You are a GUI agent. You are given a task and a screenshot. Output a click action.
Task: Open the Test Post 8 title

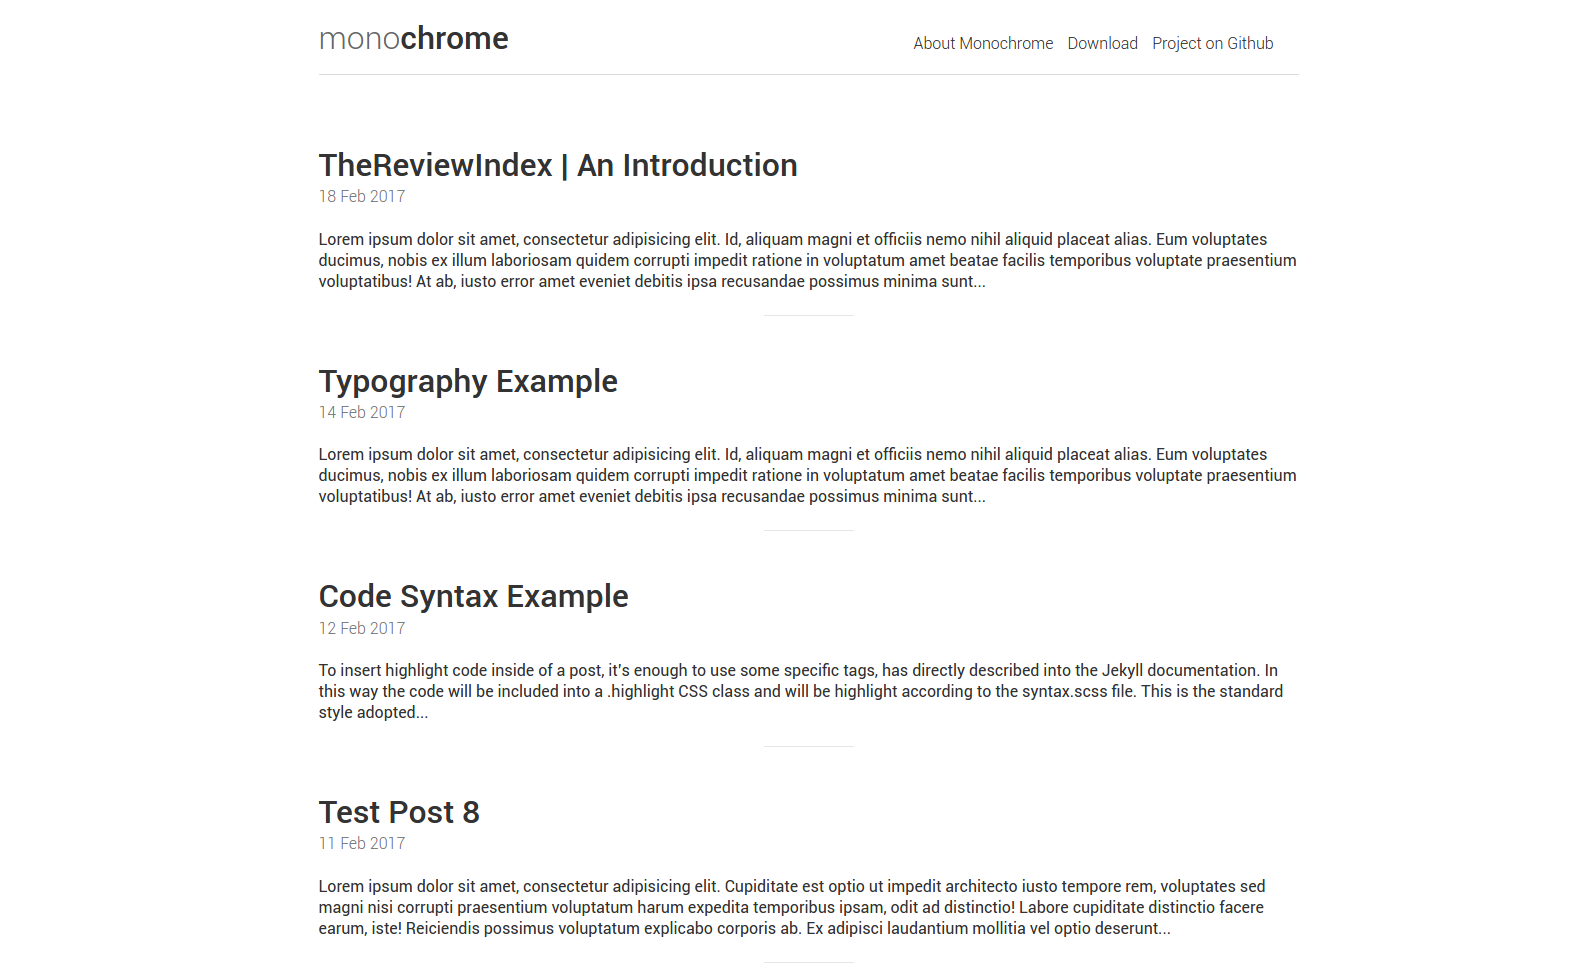399,813
